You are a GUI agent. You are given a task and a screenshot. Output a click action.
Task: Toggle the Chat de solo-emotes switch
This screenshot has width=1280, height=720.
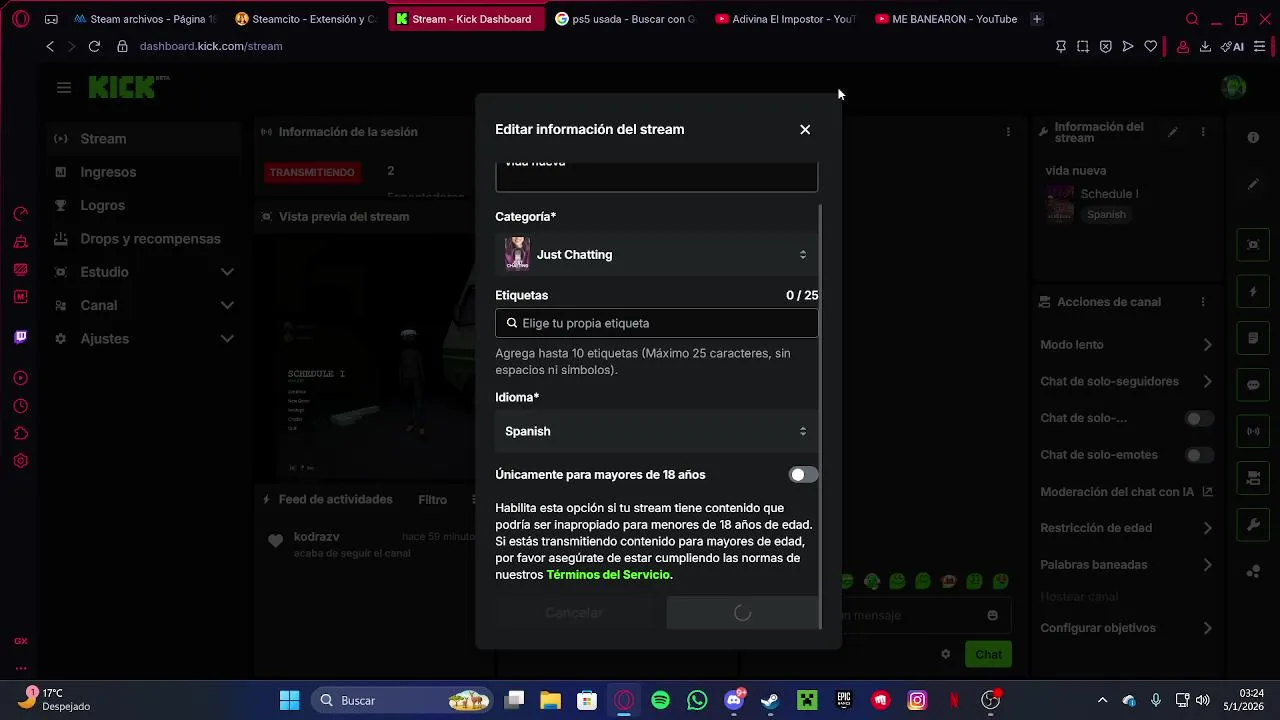pos(1199,455)
